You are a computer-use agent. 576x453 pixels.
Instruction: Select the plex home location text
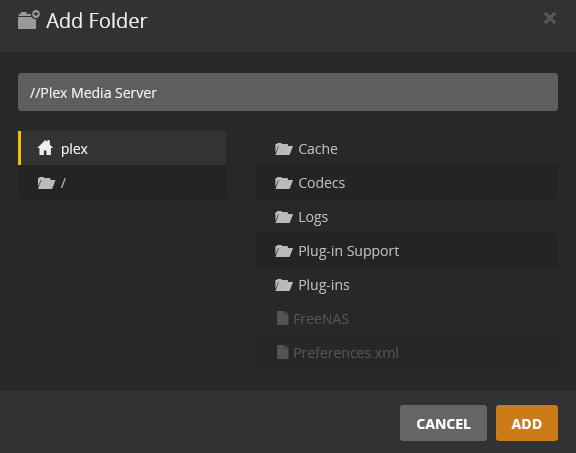pyautogui.click(x=74, y=149)
